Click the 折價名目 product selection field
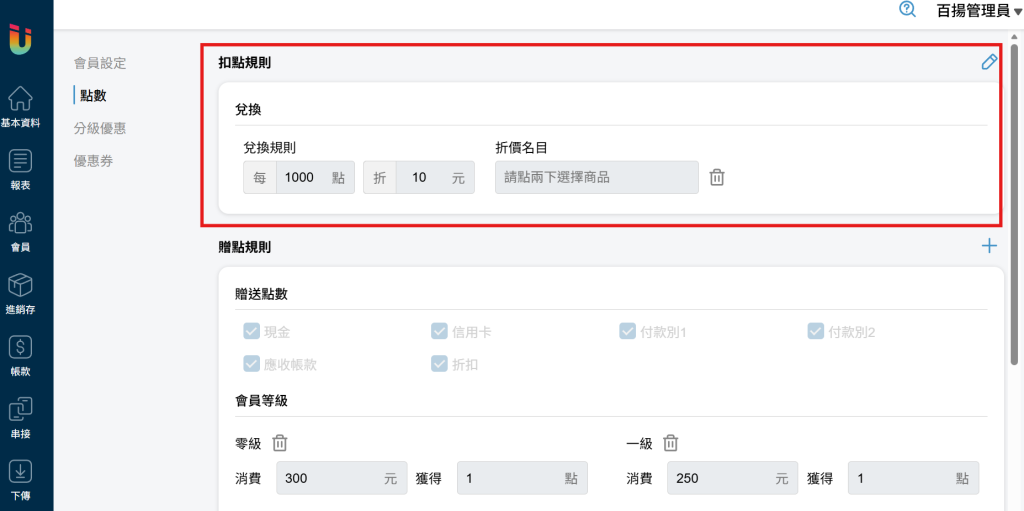This screenshot has height=511, width=1024. pyautogui.click(x=597, y=177)
